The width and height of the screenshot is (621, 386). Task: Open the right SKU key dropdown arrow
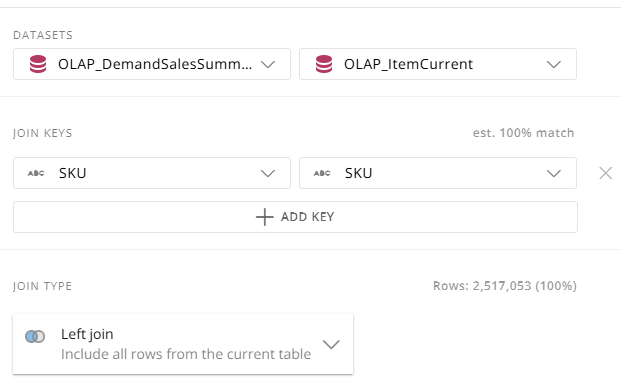[x=554, y=173]
